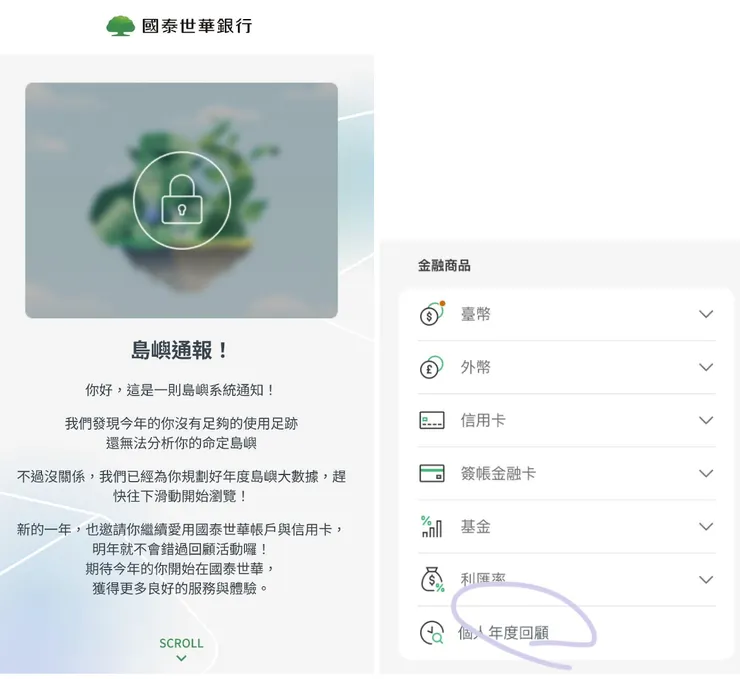Expand the 臺幣 section chevron
Image resolution: width=740 pixels, height=679 pixels.
[x=706, y=314]
